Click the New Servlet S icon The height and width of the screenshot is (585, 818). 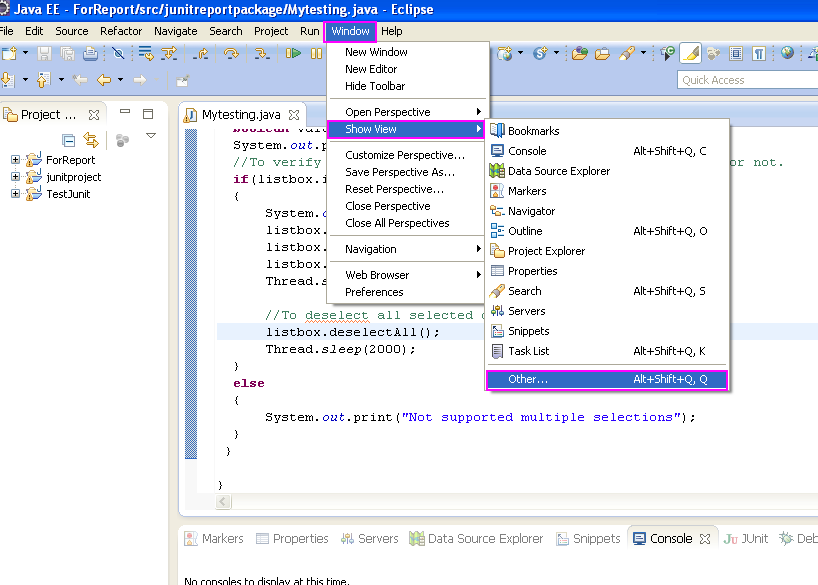tap(540, 53)
